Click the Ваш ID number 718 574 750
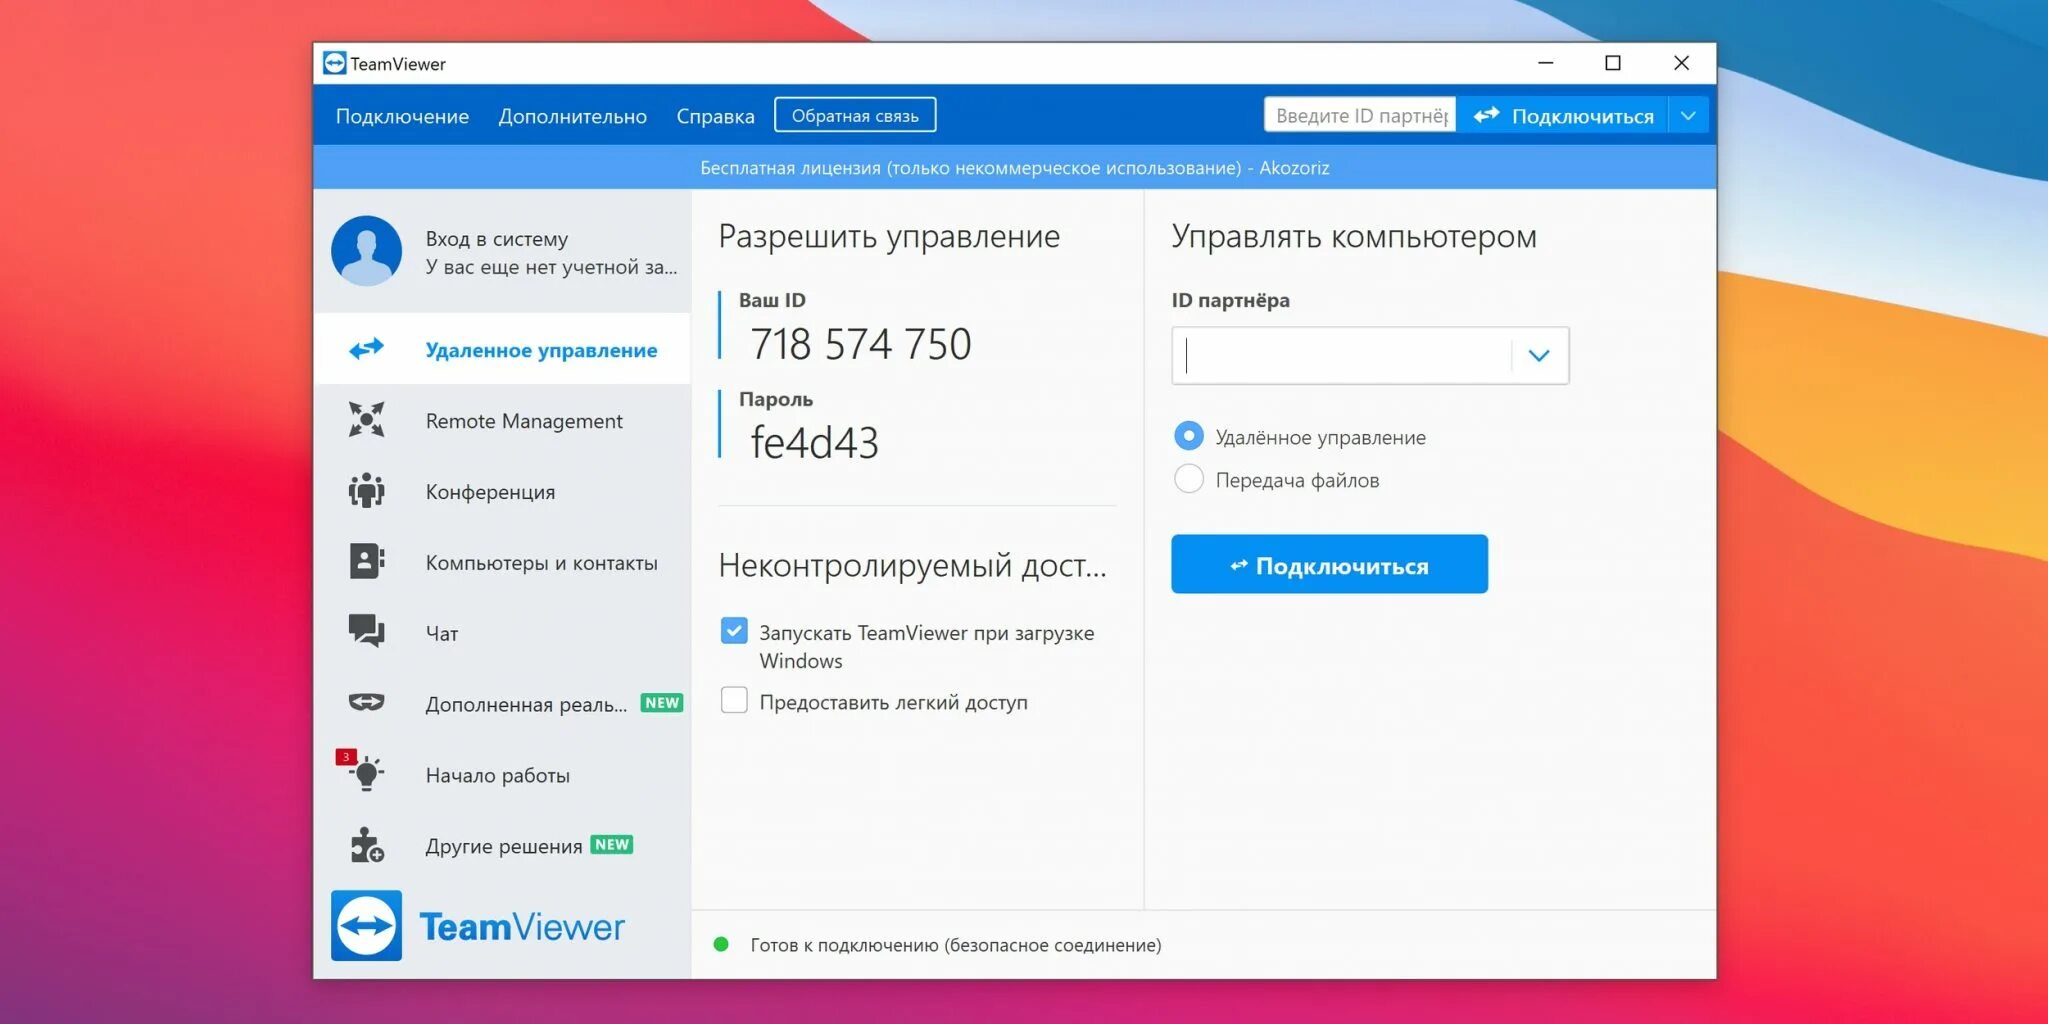The image size is (2048, 1024). click(x=861, y=344)
